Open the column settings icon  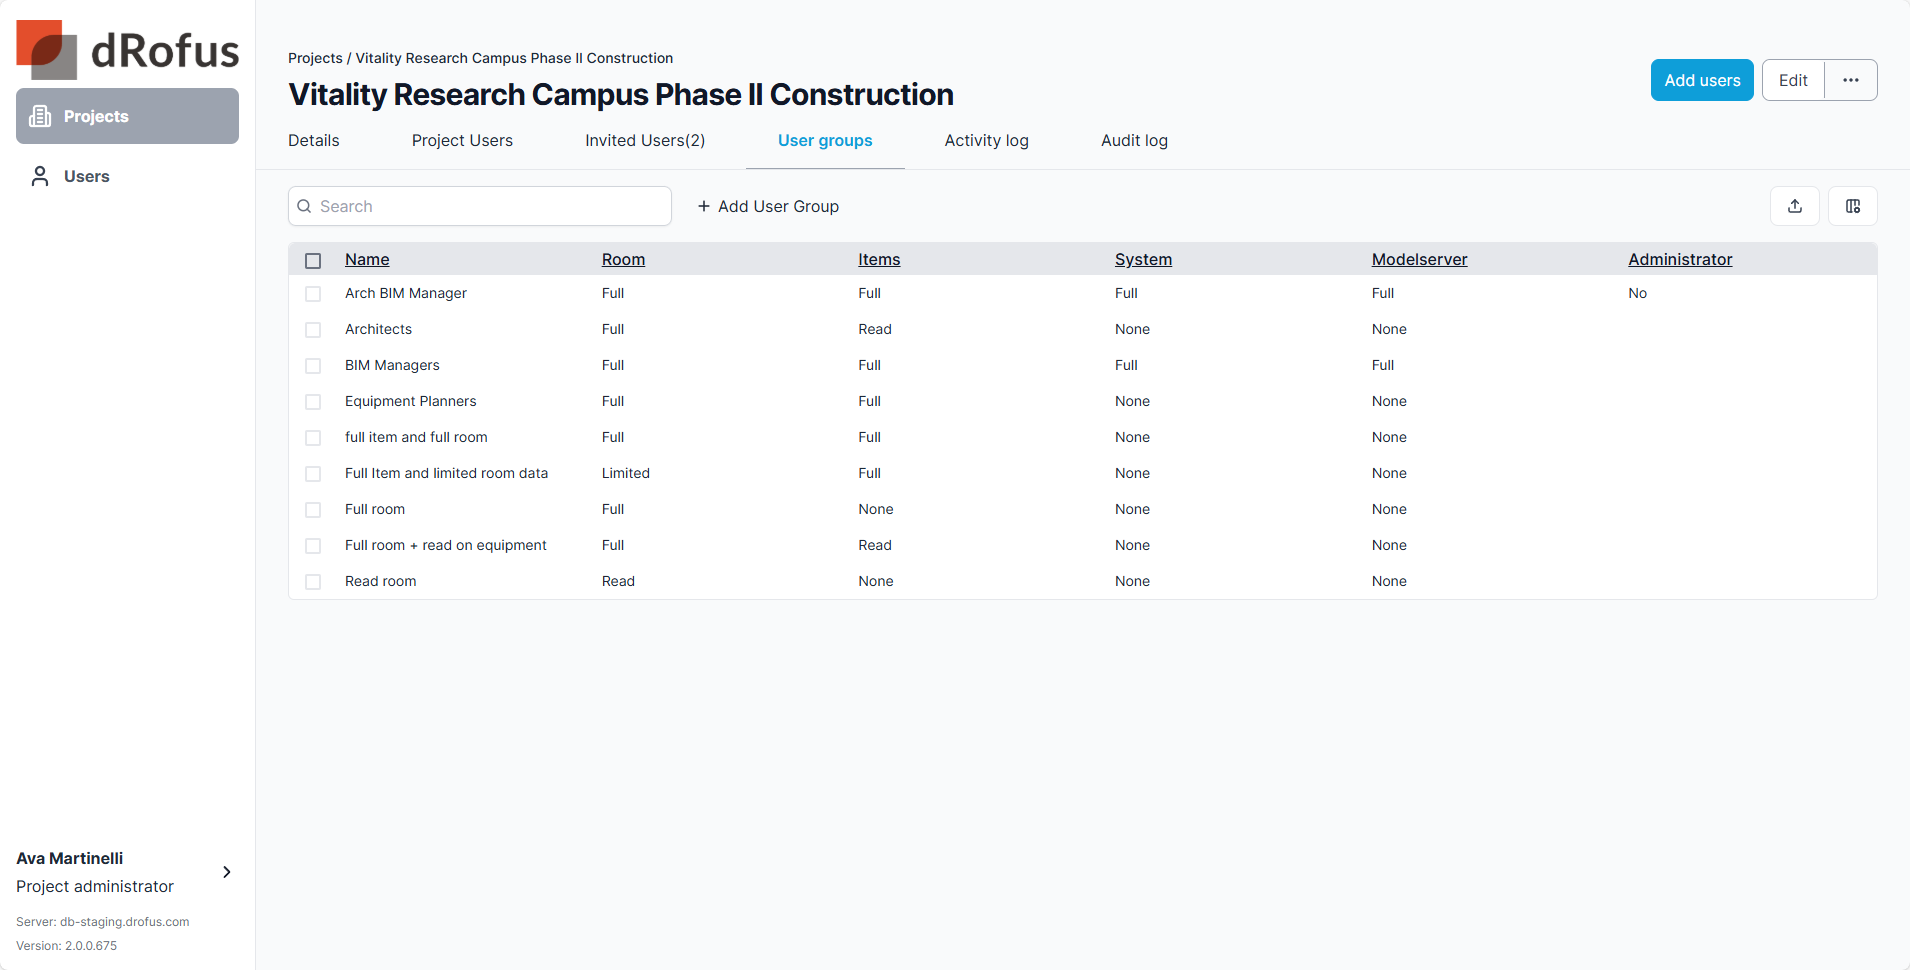(x=1852, y=206)
